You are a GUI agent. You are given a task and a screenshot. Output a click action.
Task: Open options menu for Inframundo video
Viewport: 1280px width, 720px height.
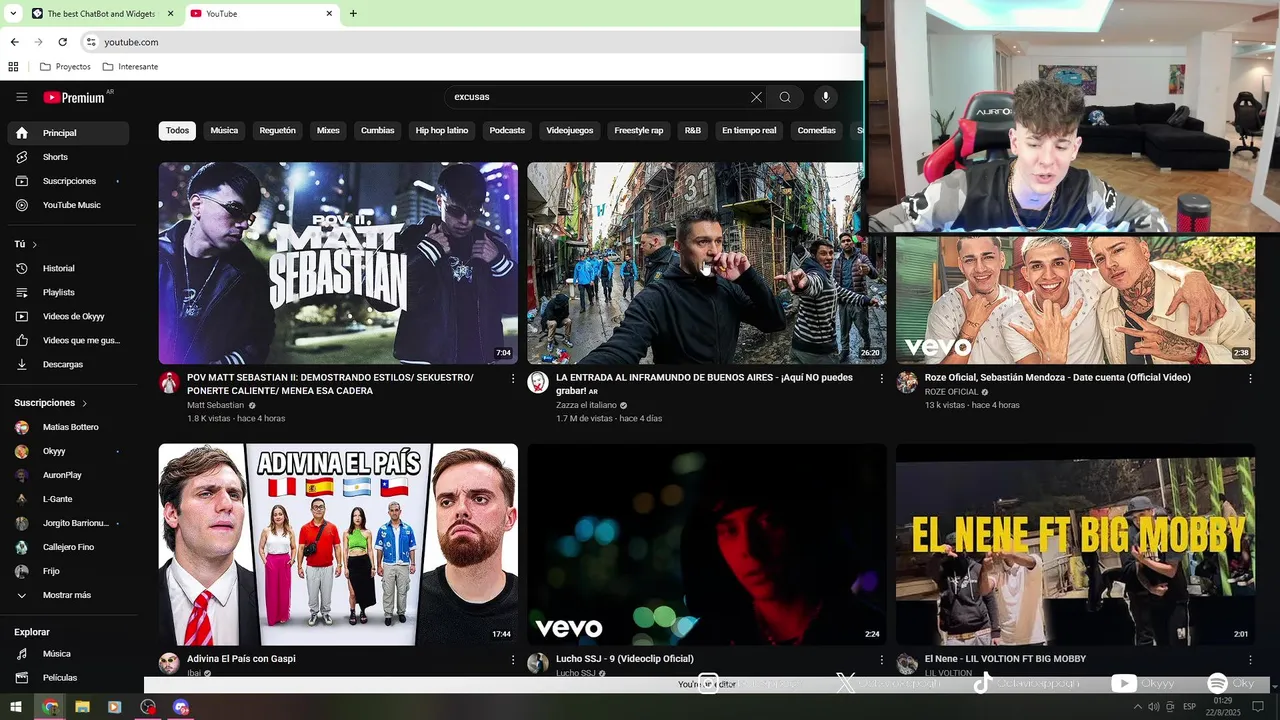coord(881,379)
